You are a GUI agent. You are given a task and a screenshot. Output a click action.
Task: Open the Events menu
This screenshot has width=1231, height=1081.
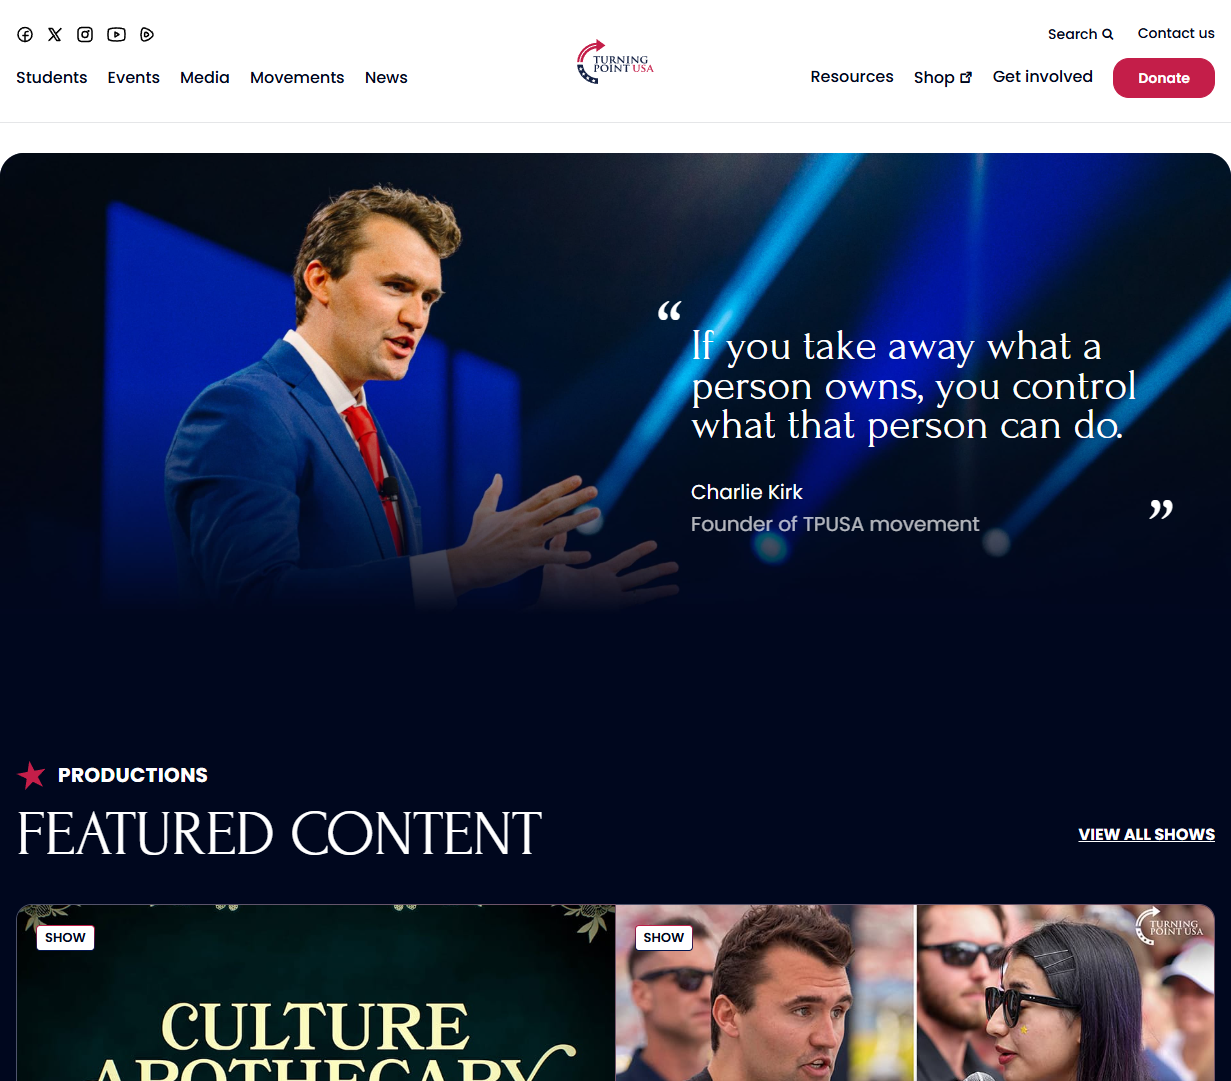coord(134,77)
